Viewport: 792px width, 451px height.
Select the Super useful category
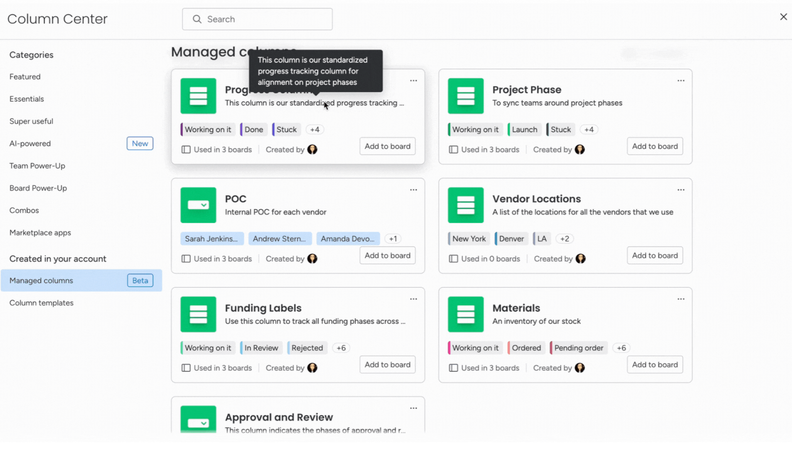tap(31, 121)
